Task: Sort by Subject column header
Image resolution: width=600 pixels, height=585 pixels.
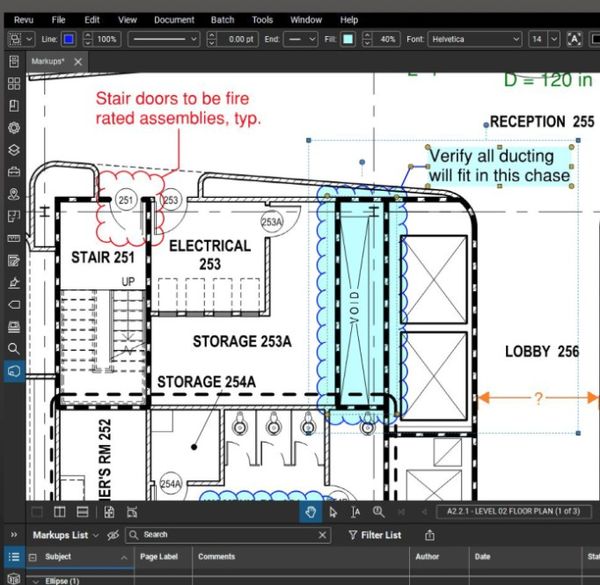Action: coord(58,557)
